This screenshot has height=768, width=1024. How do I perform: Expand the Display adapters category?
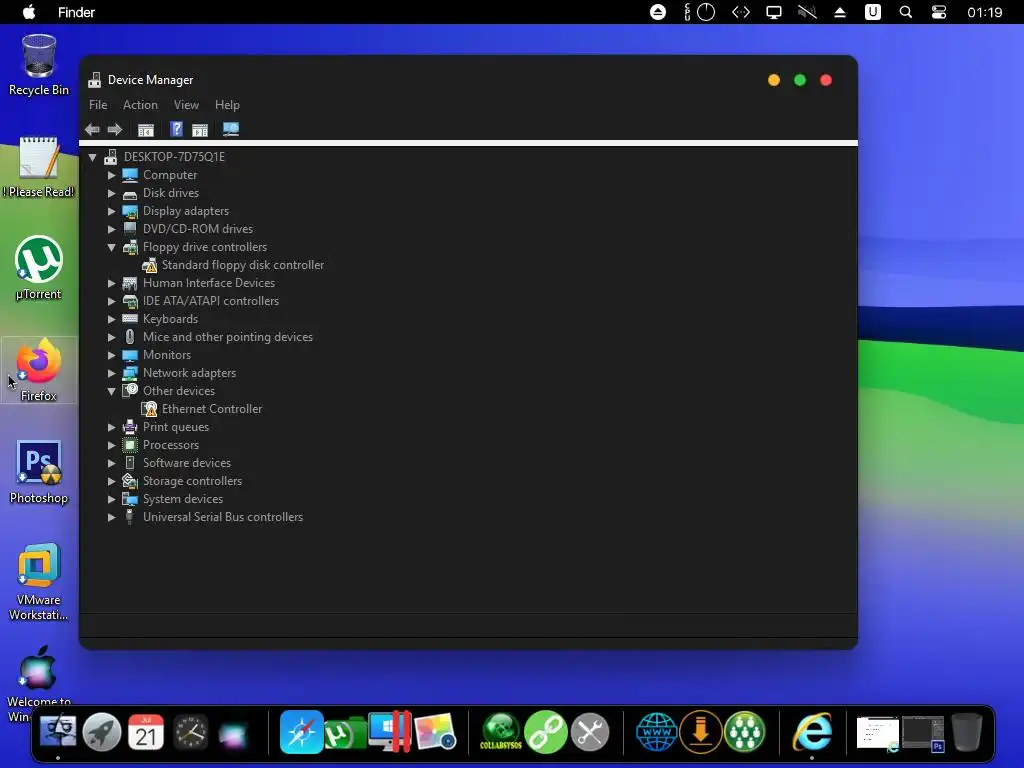(x=112, y=211)
